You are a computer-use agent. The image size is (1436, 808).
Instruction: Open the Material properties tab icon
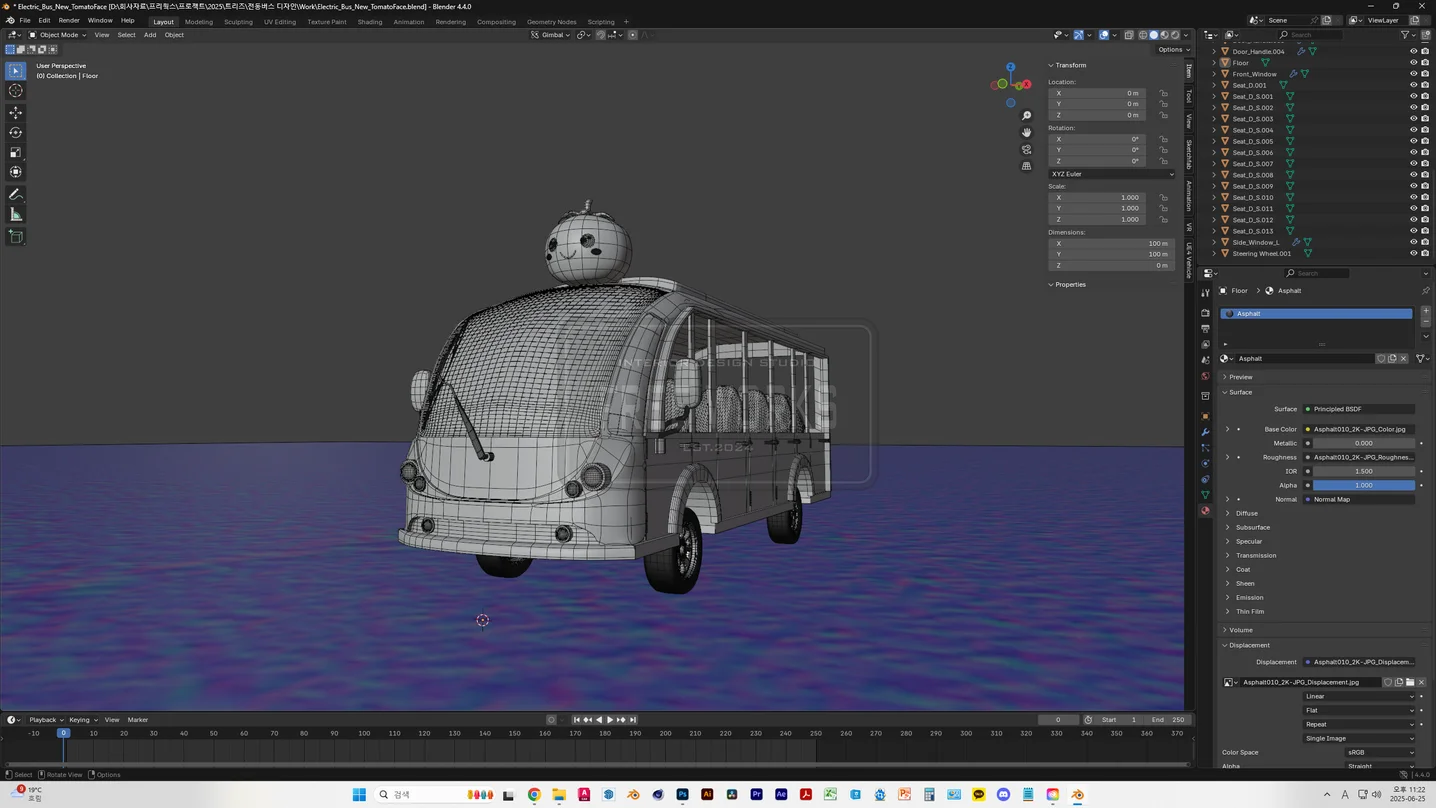coord(1205,511)
